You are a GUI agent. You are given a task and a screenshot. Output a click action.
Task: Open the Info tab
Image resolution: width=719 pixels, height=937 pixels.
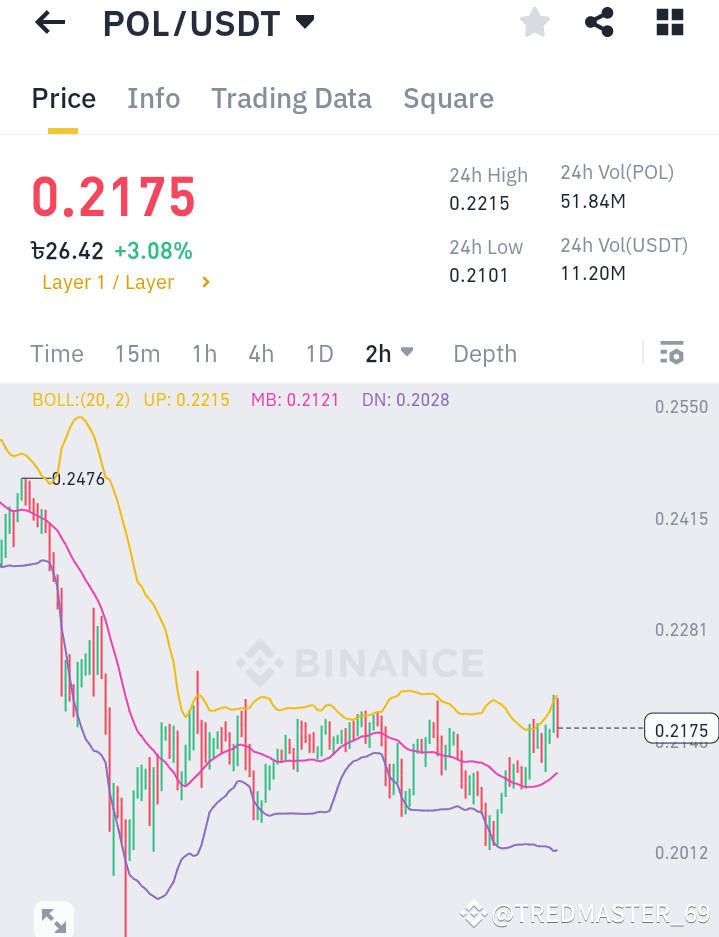(153, 98)
